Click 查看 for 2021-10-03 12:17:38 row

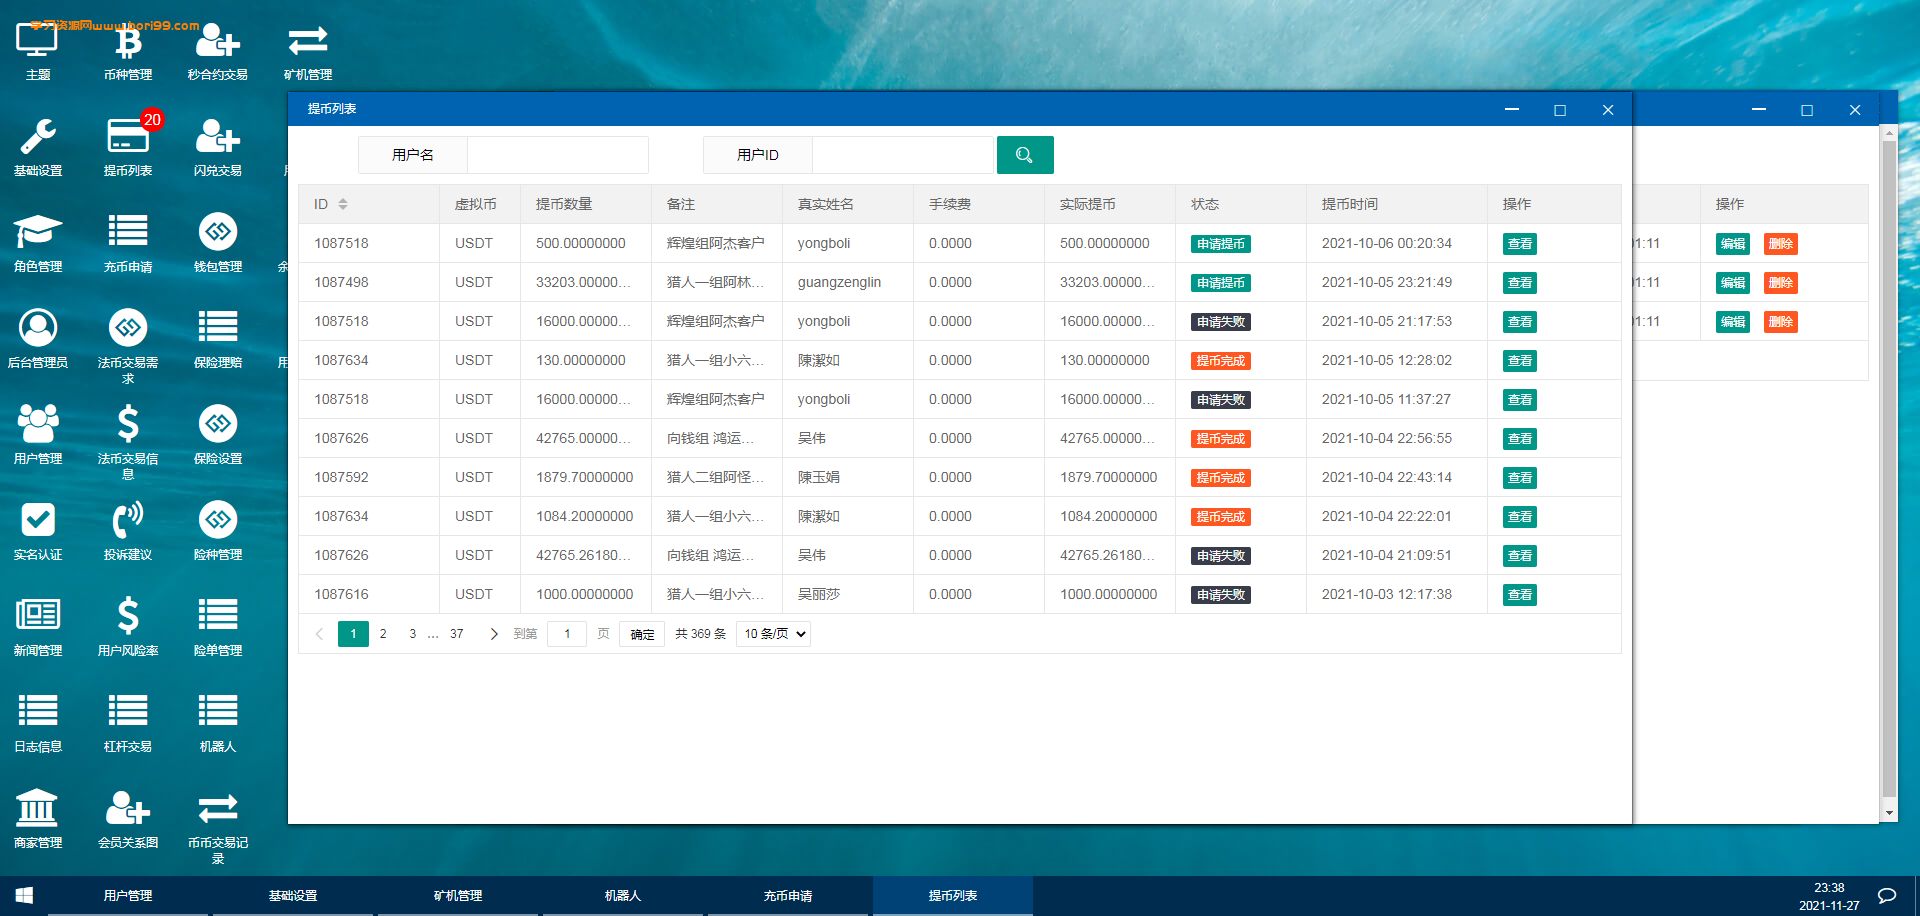click(x=1520, y=595)
